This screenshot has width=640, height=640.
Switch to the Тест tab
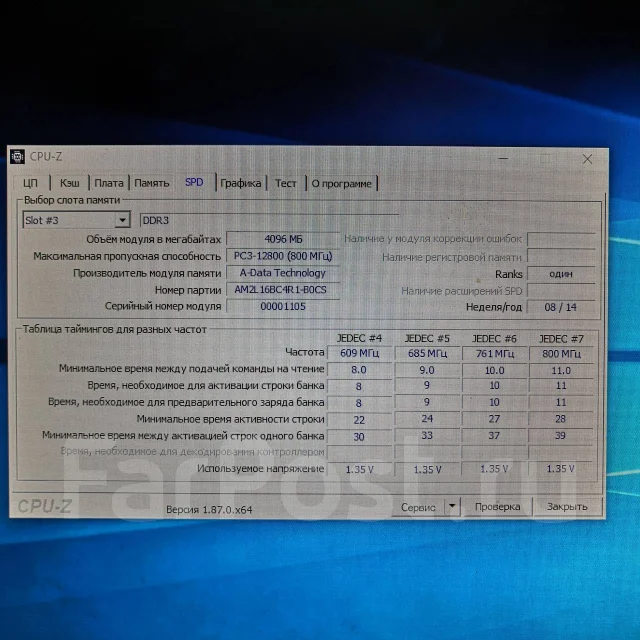point(286,183)
